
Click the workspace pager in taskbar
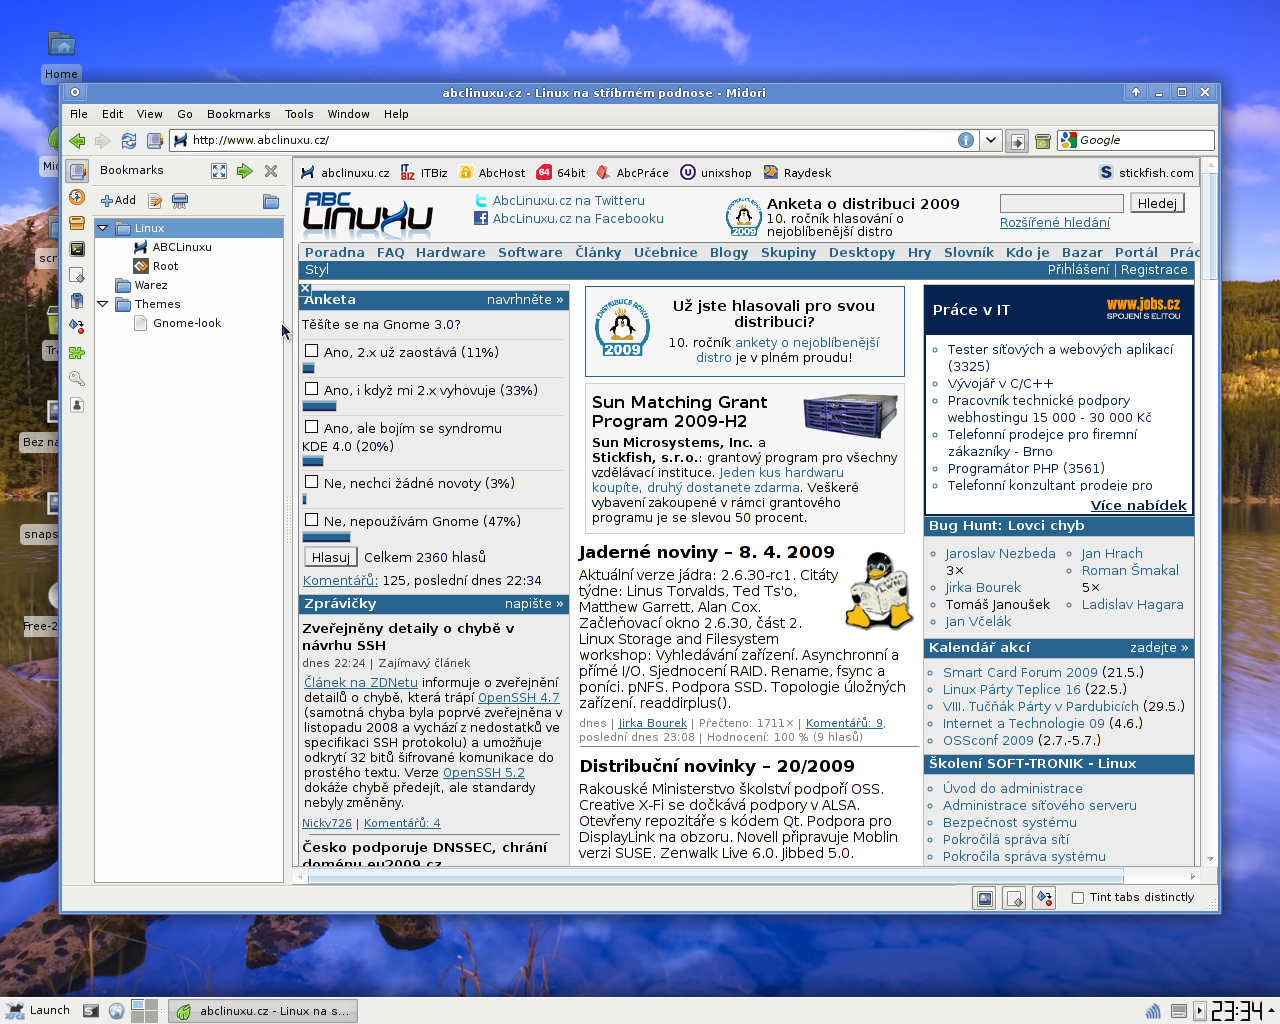[x=144, y=1011]
